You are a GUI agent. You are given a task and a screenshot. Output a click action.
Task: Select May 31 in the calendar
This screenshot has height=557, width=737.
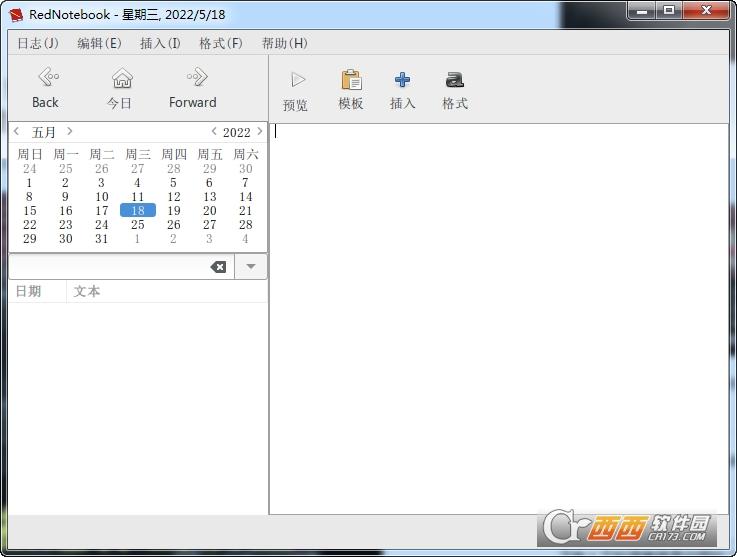coord(102,238)
